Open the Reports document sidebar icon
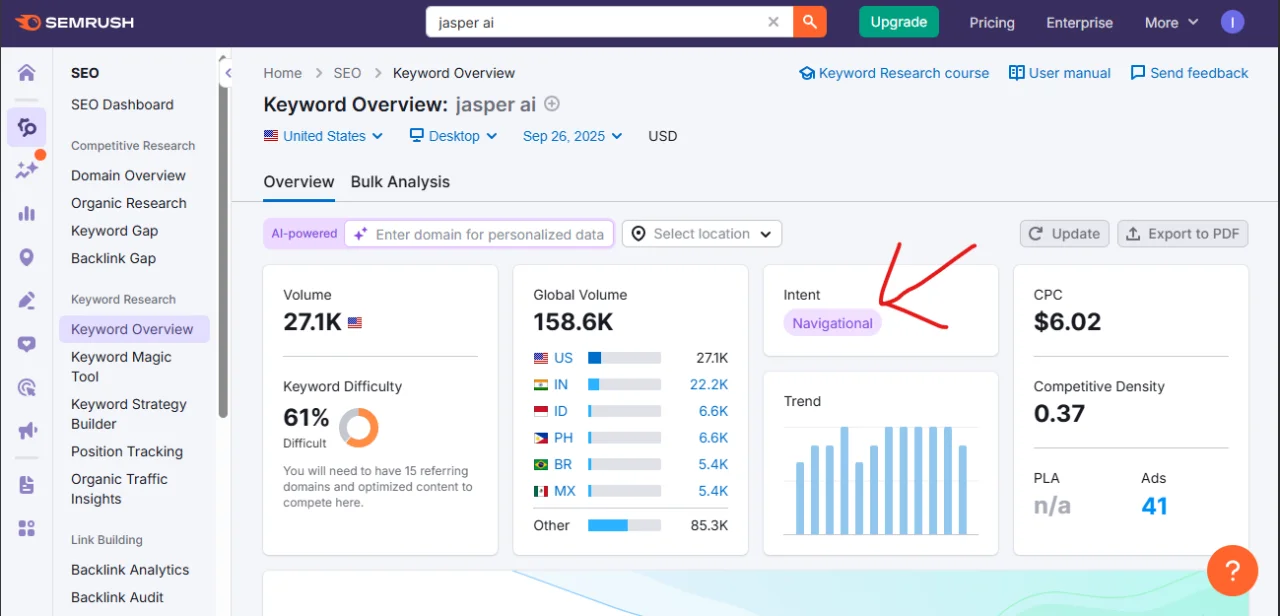 point(27,485)
